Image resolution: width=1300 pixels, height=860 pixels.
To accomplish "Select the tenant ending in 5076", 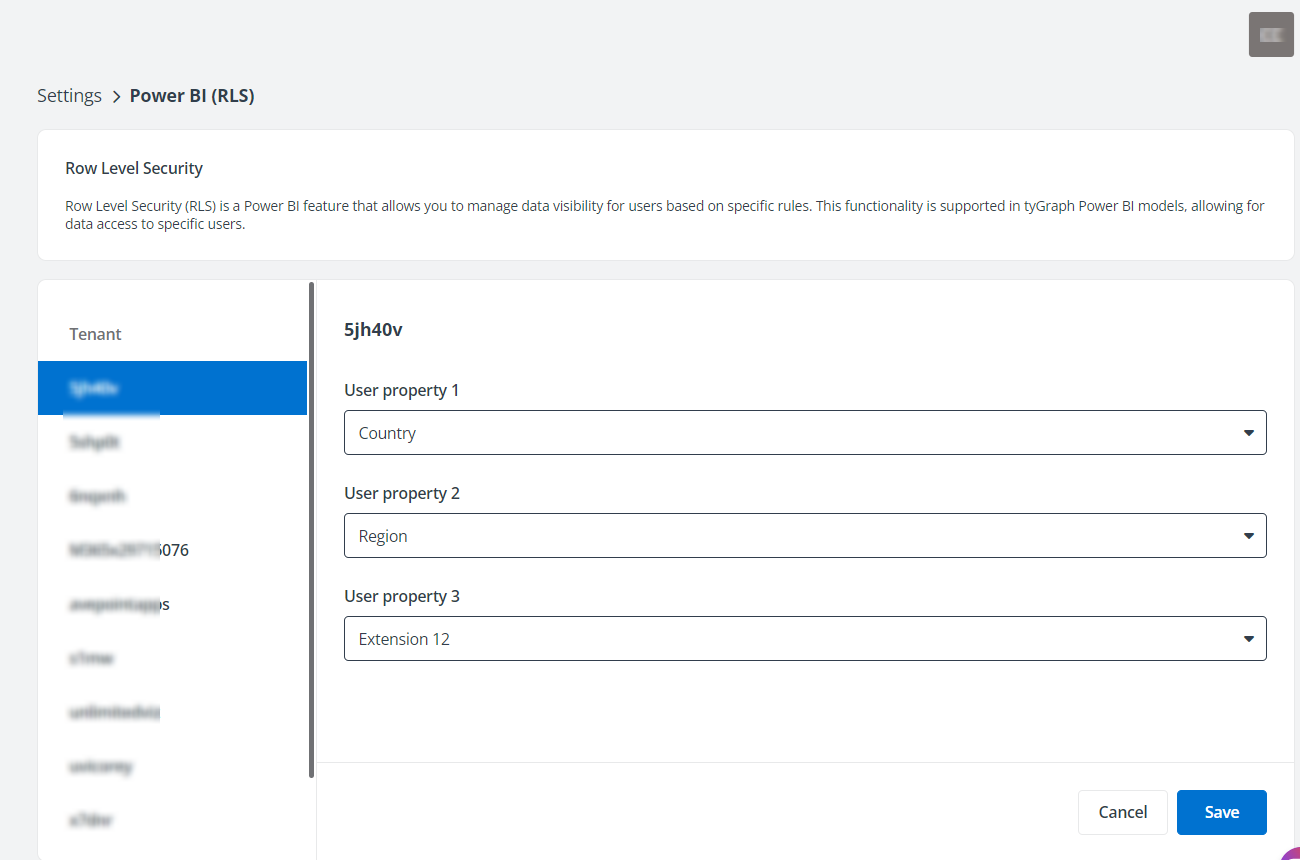I will click(x=128, y=549).
